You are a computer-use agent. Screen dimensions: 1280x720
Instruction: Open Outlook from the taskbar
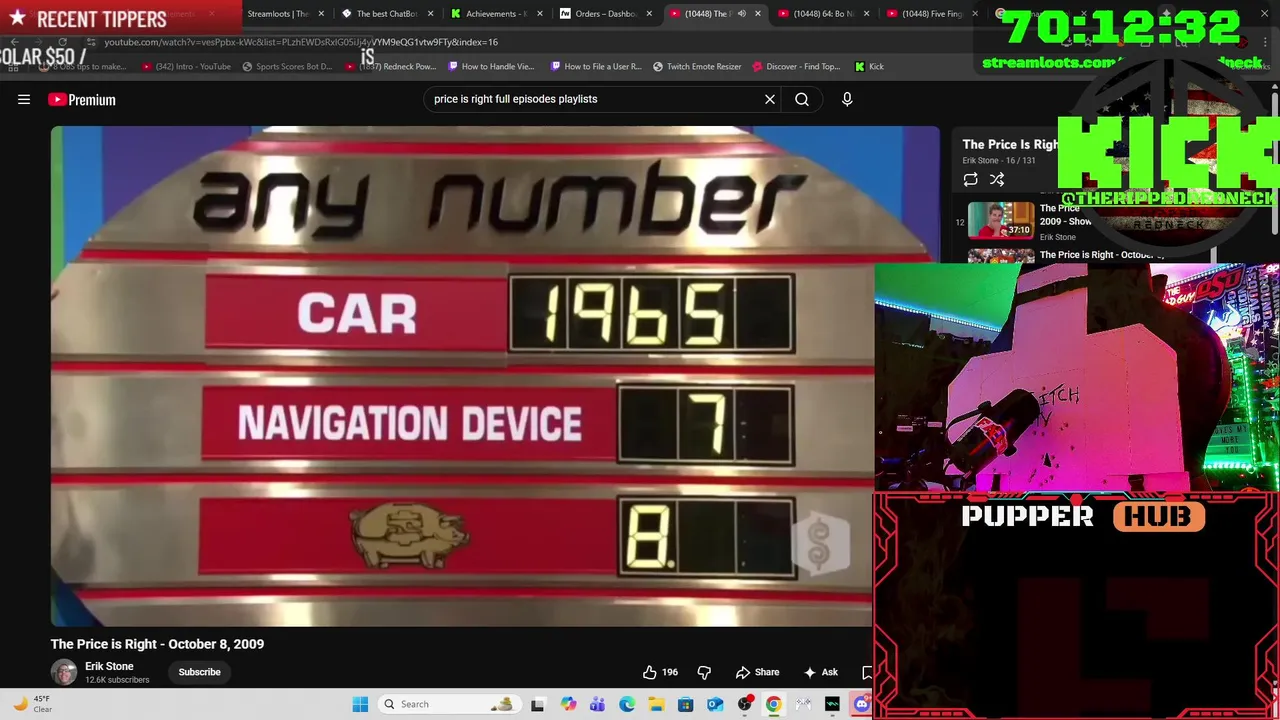click(715, 704)
